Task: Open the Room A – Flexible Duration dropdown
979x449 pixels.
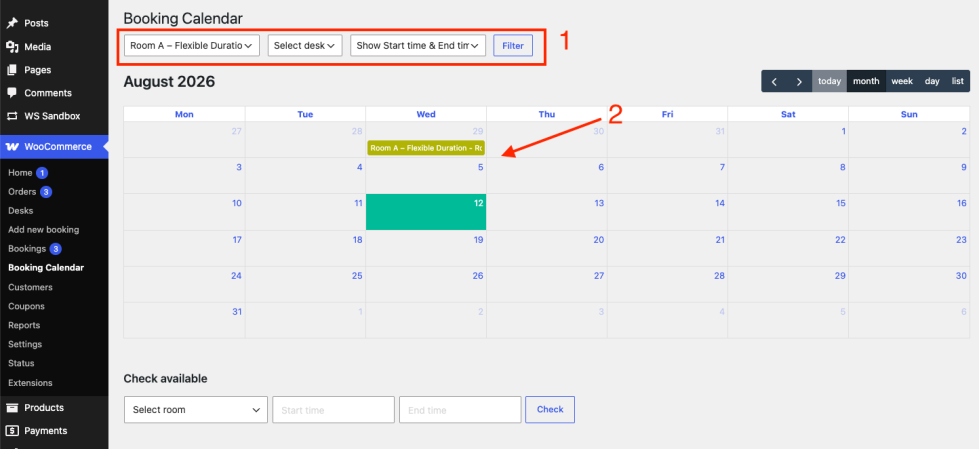Action: 192,46
